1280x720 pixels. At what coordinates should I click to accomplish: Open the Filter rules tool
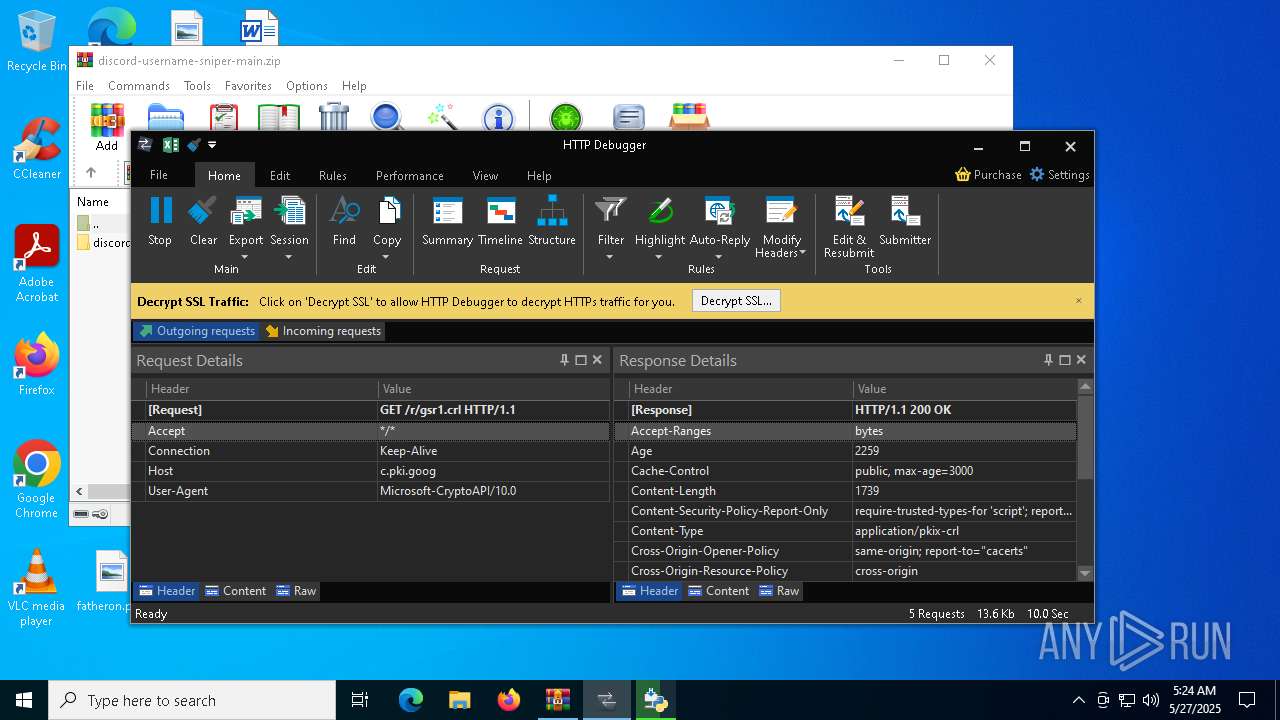(x=611, y=221)
